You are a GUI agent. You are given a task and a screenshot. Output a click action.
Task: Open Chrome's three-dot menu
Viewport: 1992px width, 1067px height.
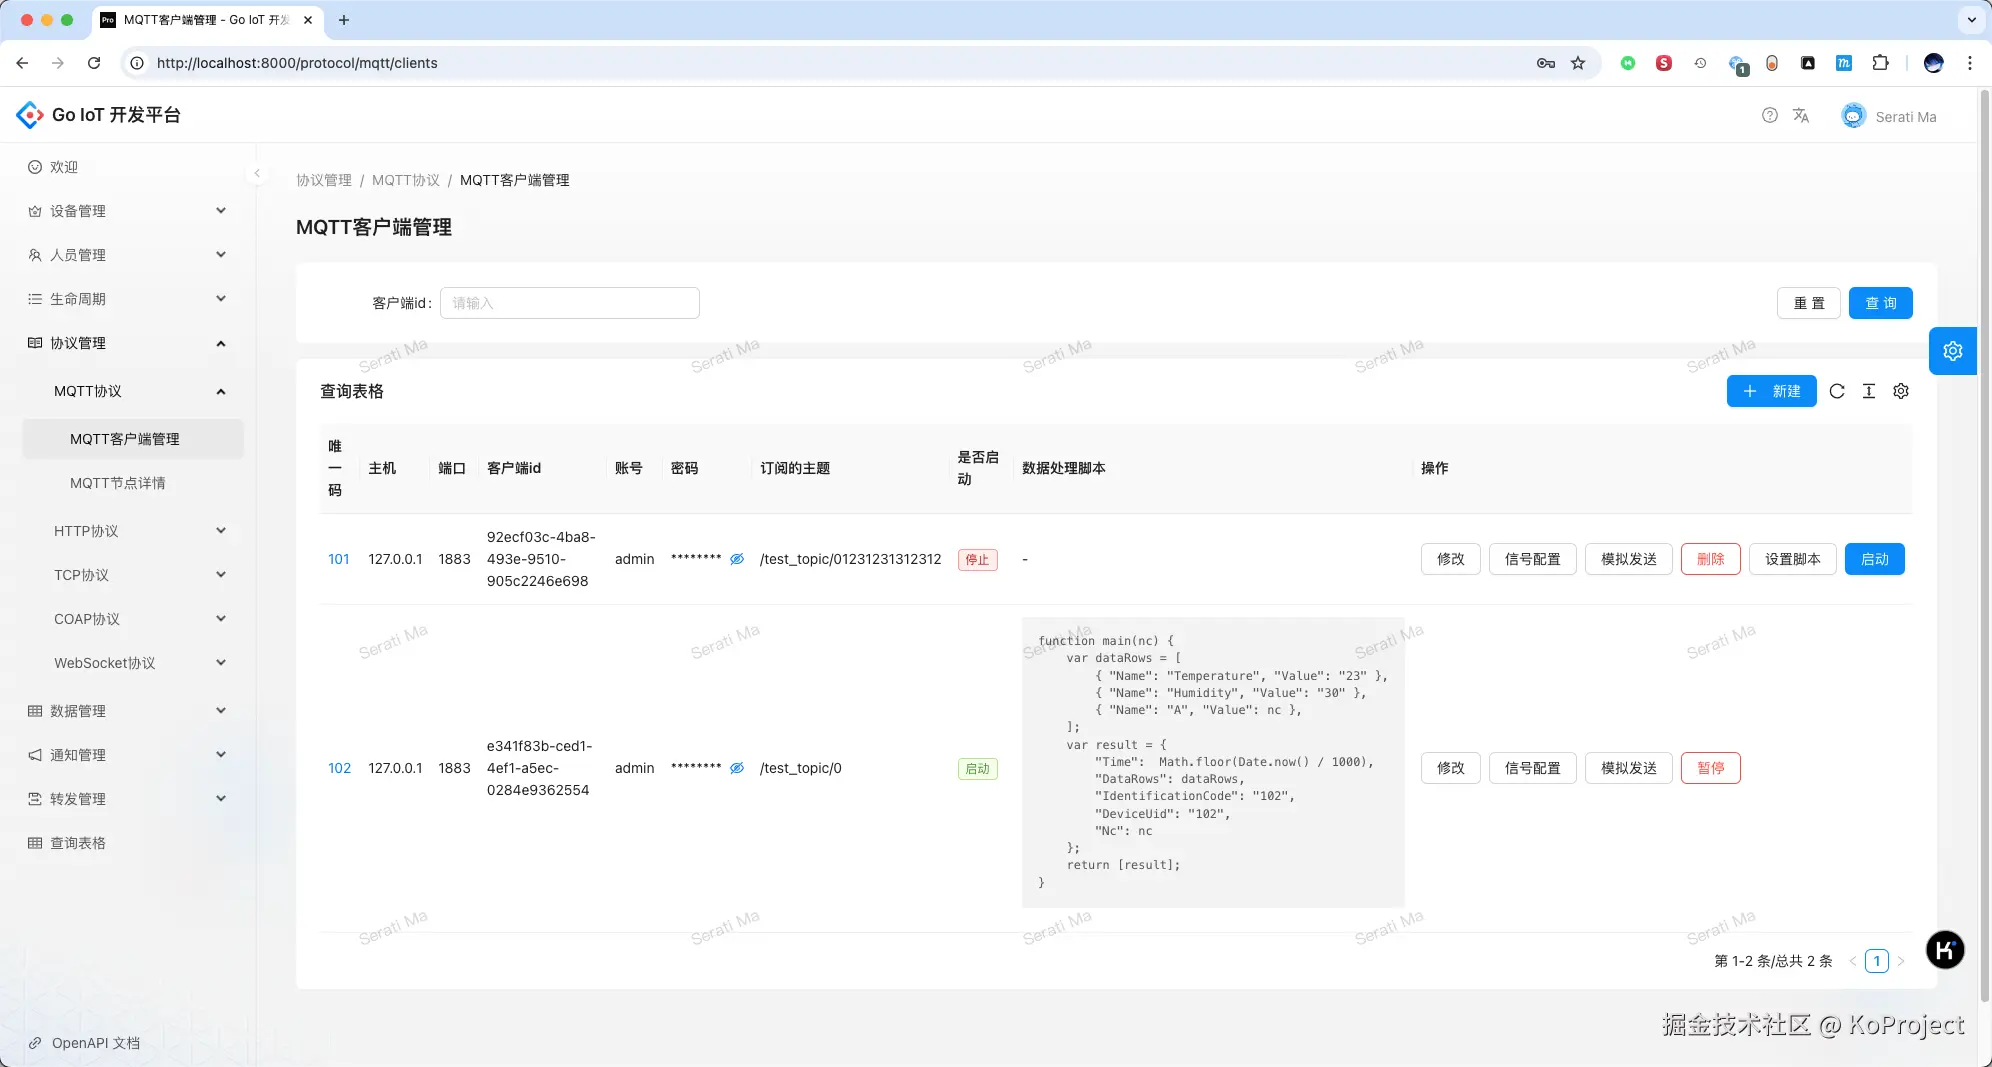click(1970, 63)
